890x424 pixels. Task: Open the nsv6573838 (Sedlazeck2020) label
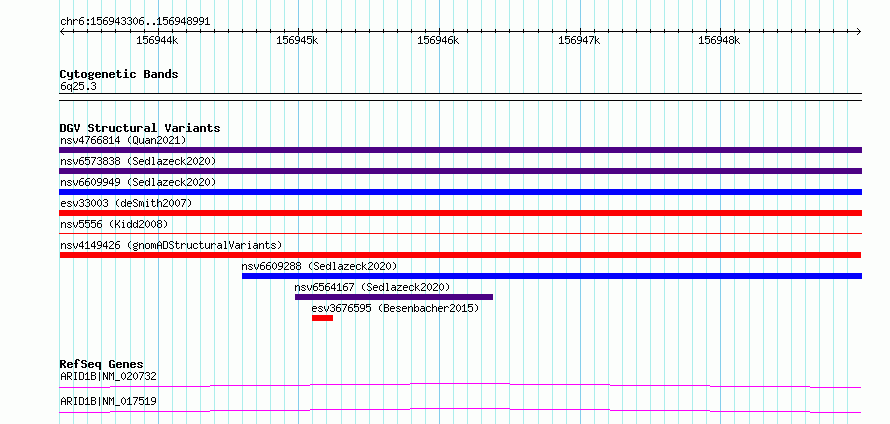point(138,161)
